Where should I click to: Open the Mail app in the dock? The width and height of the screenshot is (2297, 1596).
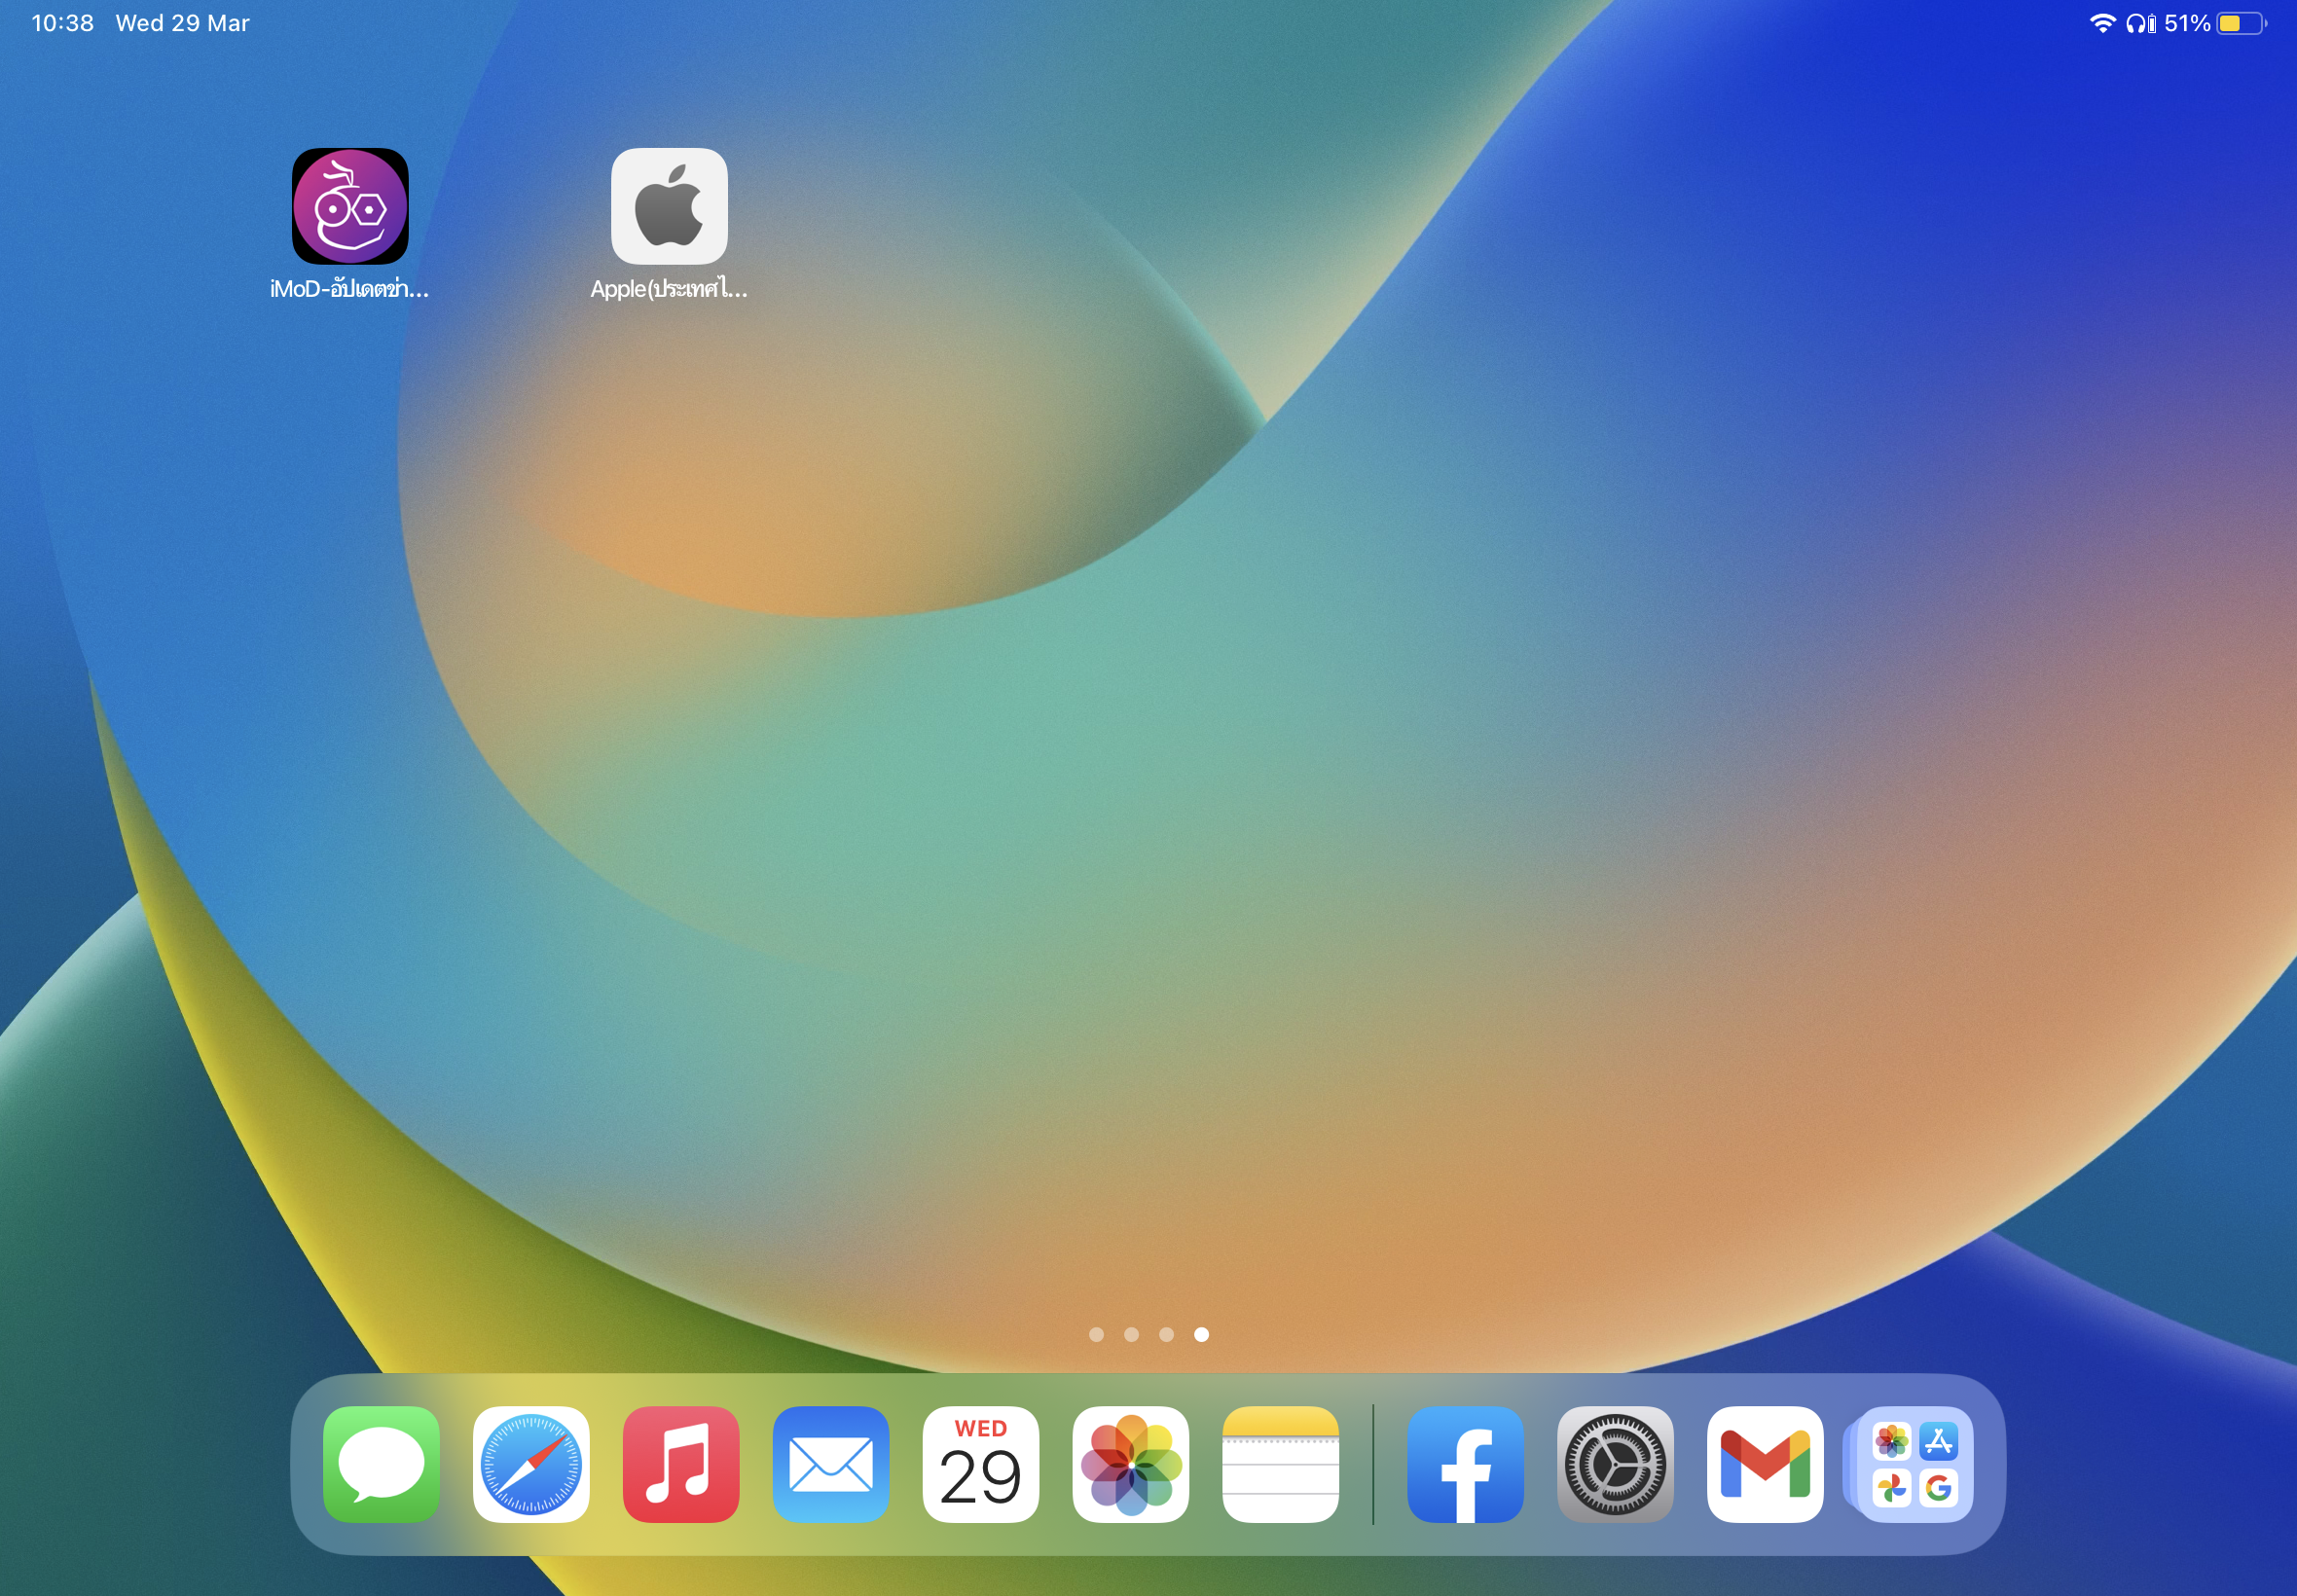click(830, 1464)
